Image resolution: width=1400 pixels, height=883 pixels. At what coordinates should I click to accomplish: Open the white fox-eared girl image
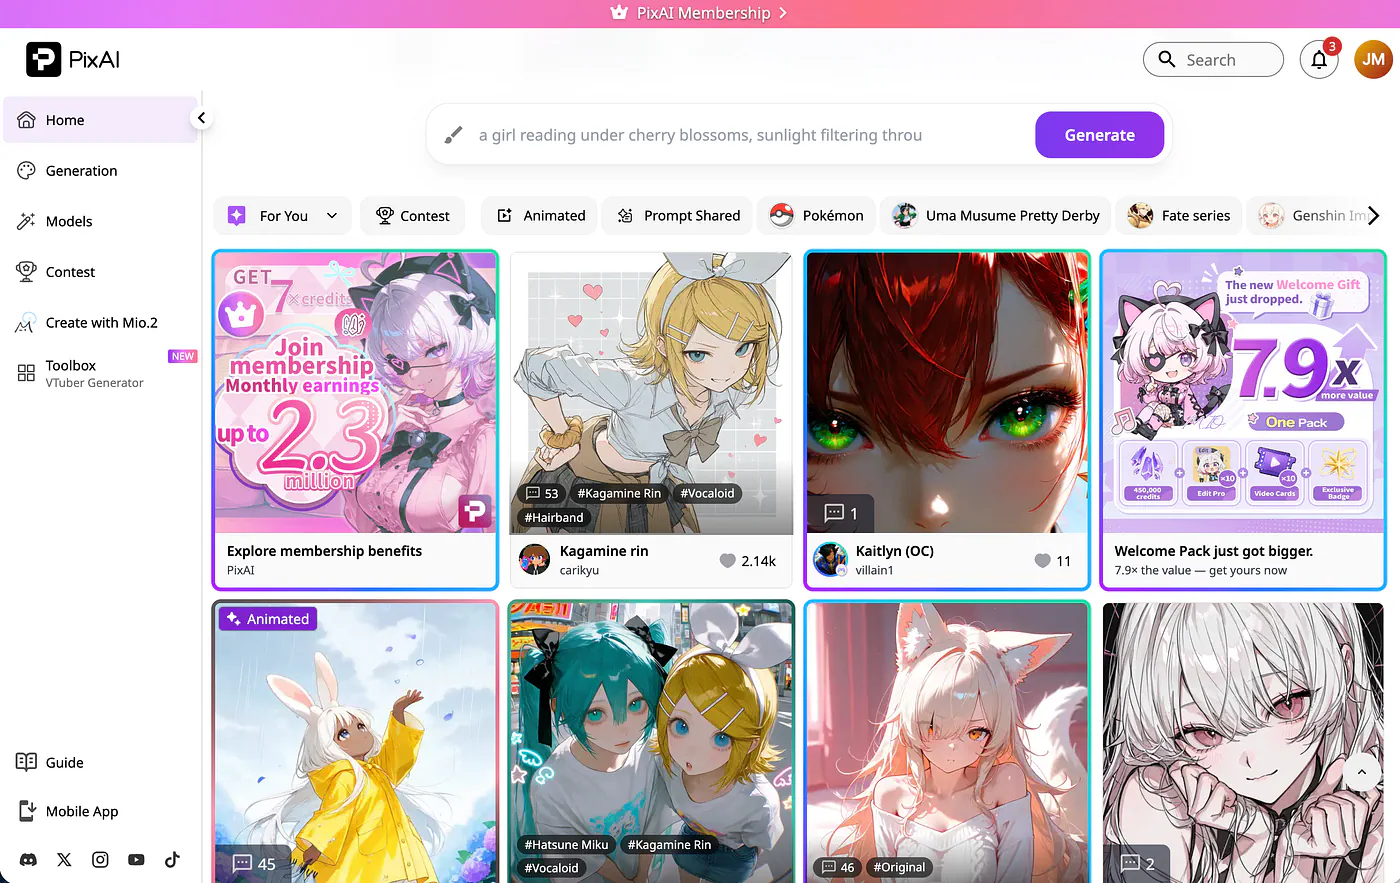click(947, 742)
